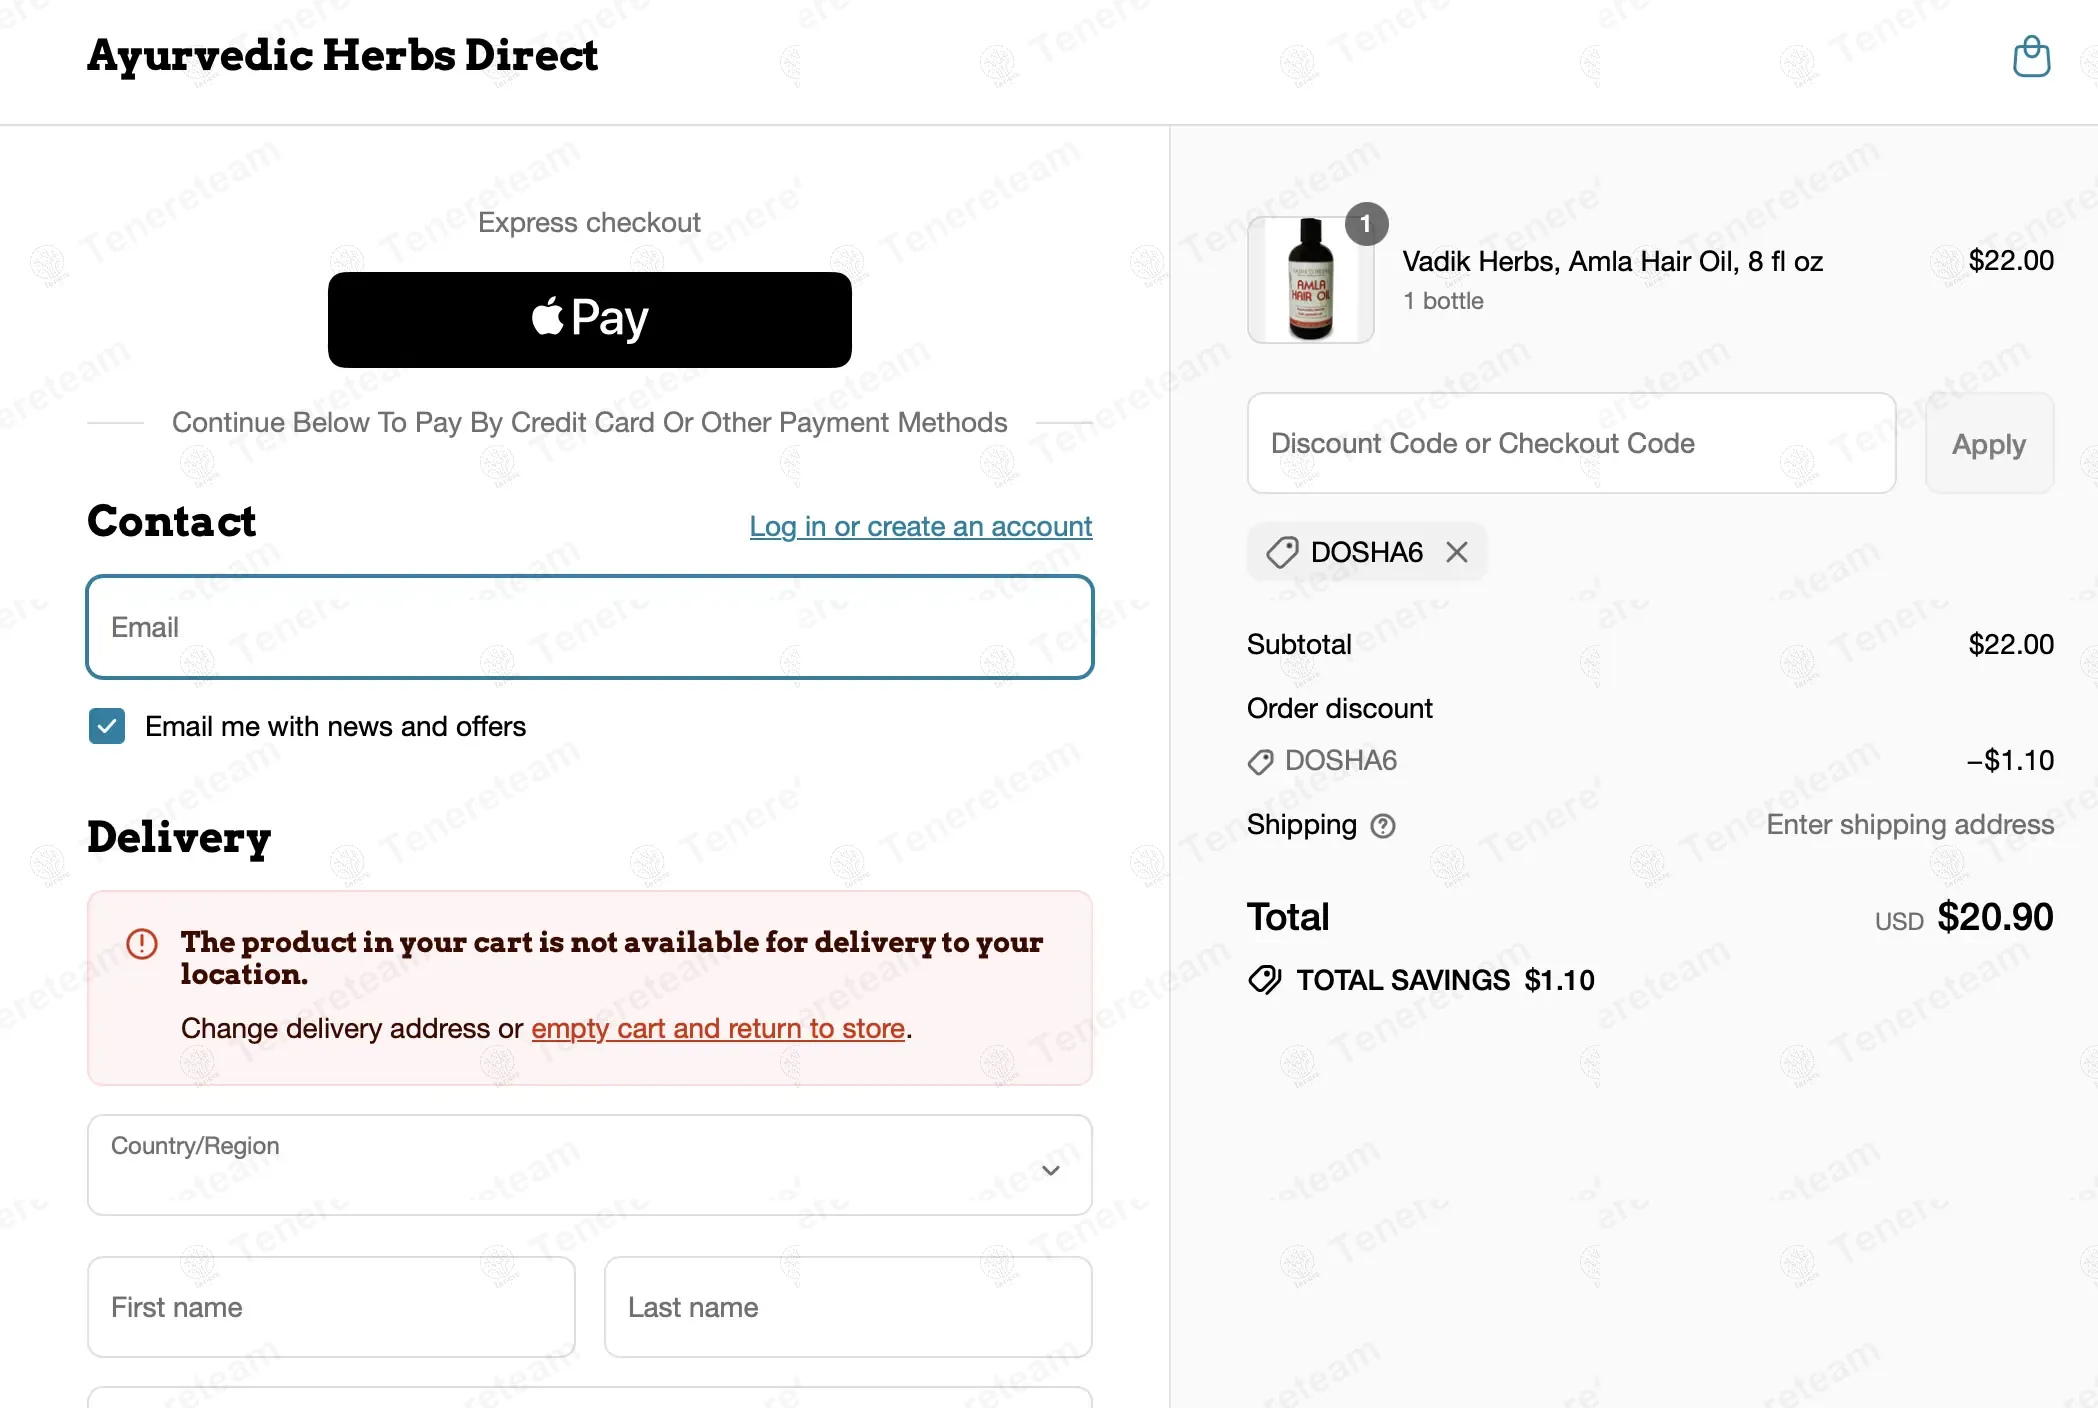Remove the DOSHA6 discount code tag
This screenshot has height=1408, width=2098.
(1457, 552)
